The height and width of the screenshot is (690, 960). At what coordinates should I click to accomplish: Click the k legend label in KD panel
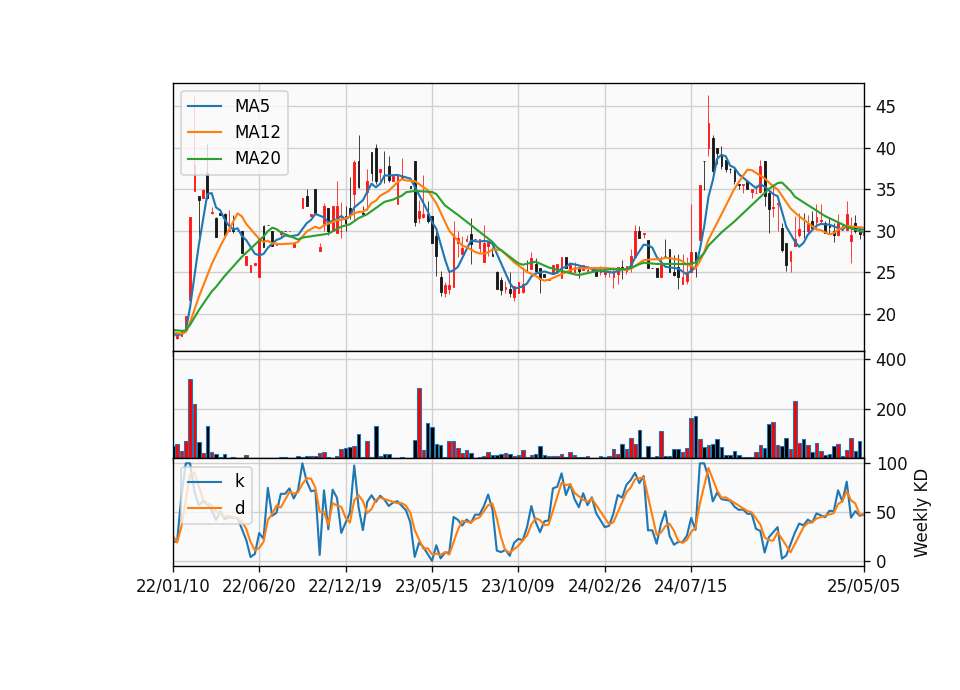(239, 481)
